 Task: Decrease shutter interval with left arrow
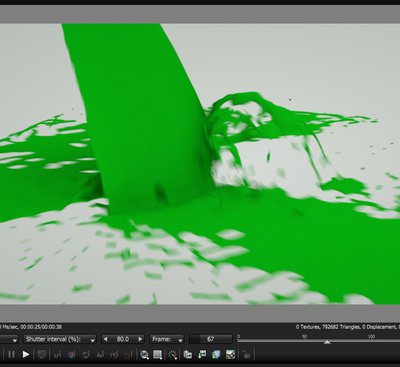pyautogui.click(x=106, y=339)
